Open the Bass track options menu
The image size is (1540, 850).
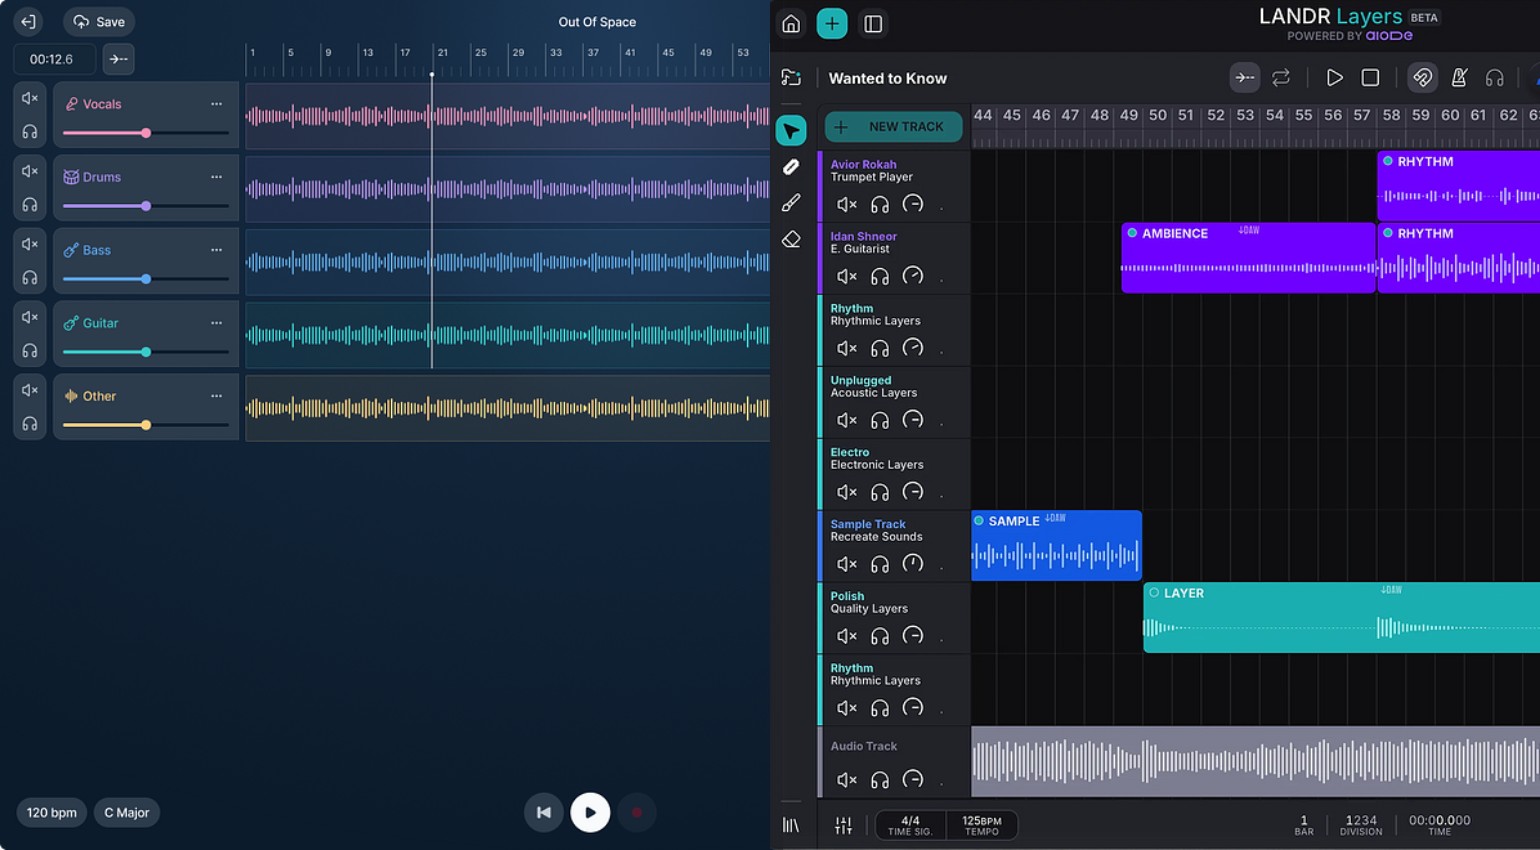pos(216,250)
